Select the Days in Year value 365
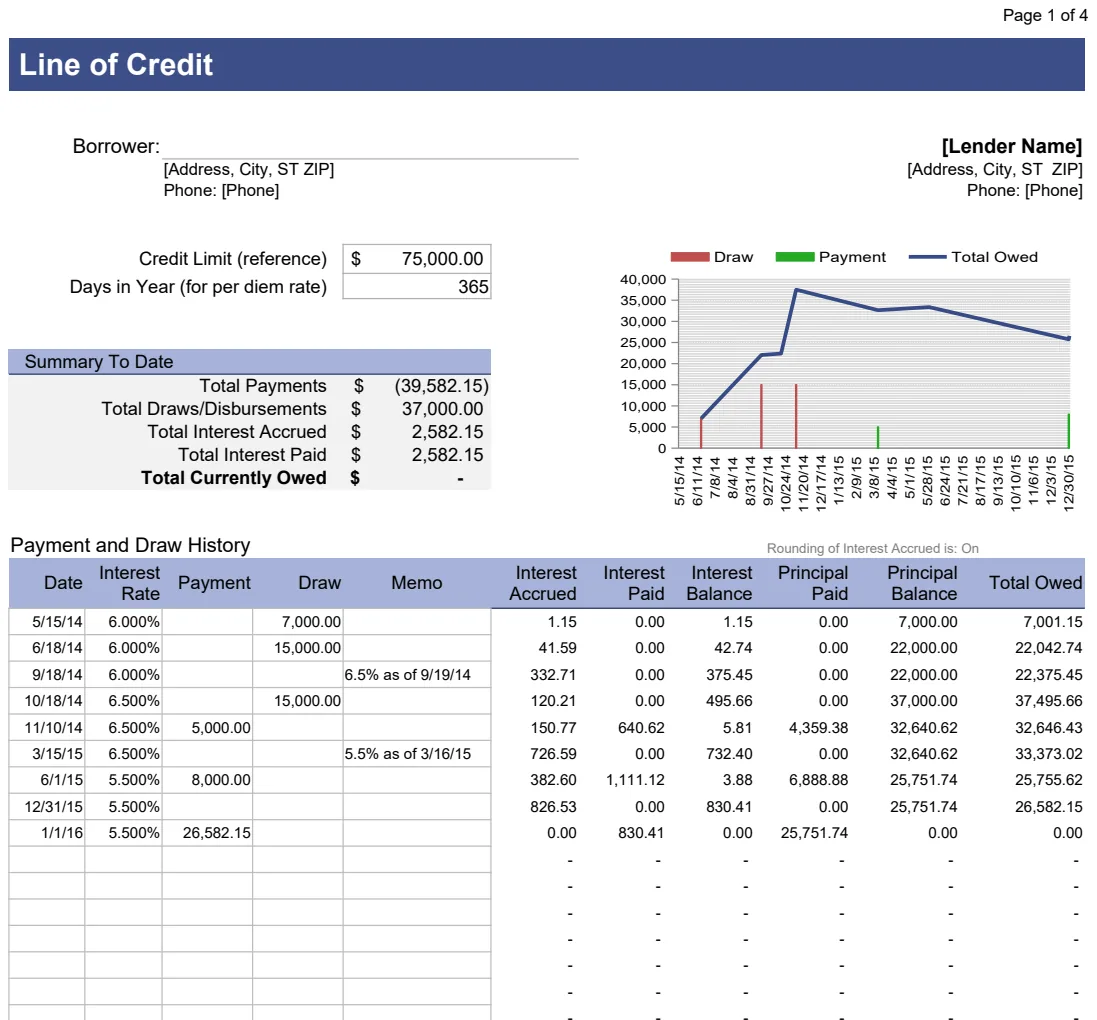This screenshot has width=1097, height=1020. (417, 287)
